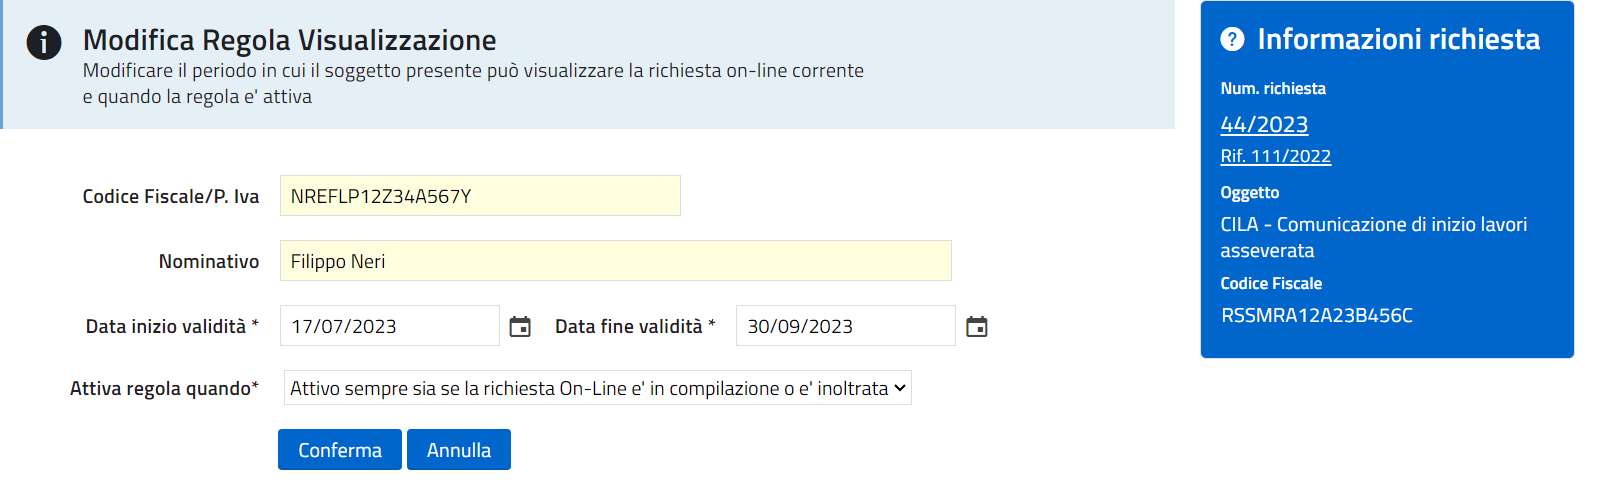The image size is (1603, 489).
Task: Select the end date field showing 30/09/2023
Action: (x=845, y=326)
